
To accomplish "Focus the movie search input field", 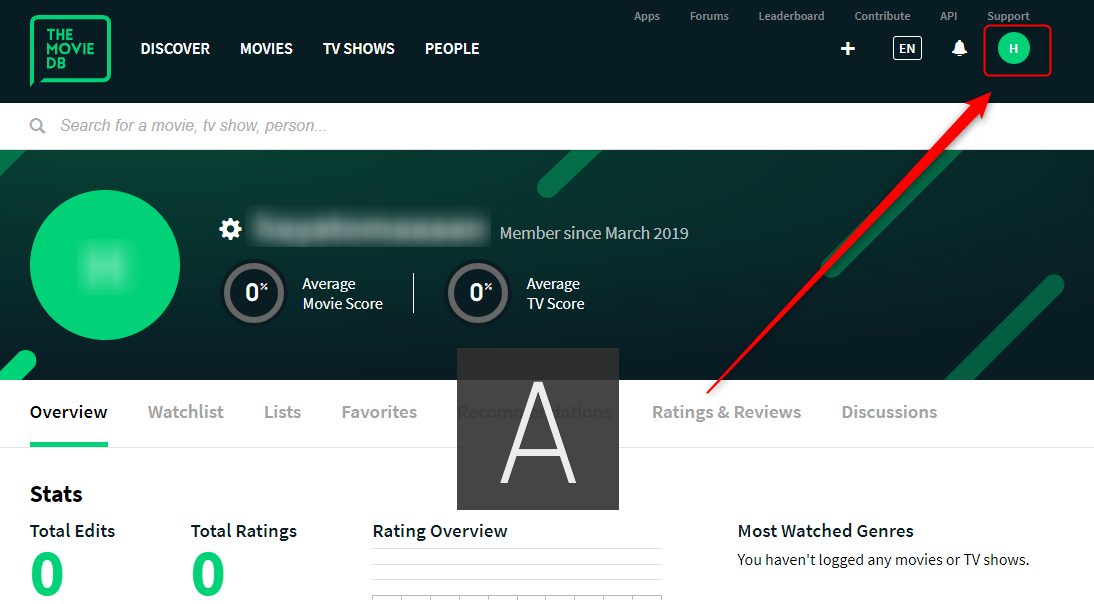I will coord(400,126).
